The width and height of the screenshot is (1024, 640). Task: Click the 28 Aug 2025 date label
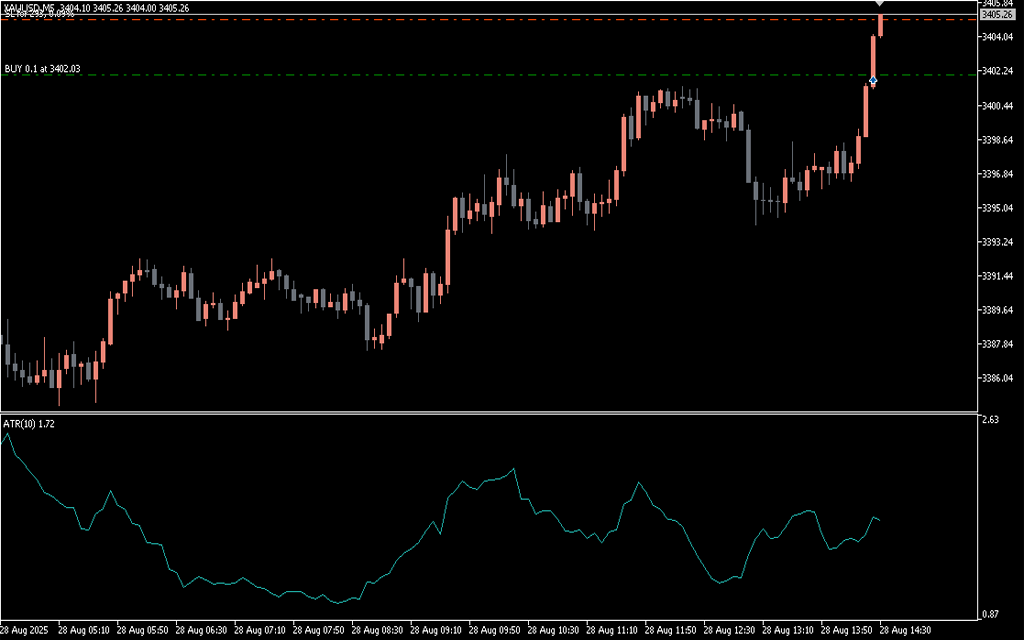pos(26,631)
